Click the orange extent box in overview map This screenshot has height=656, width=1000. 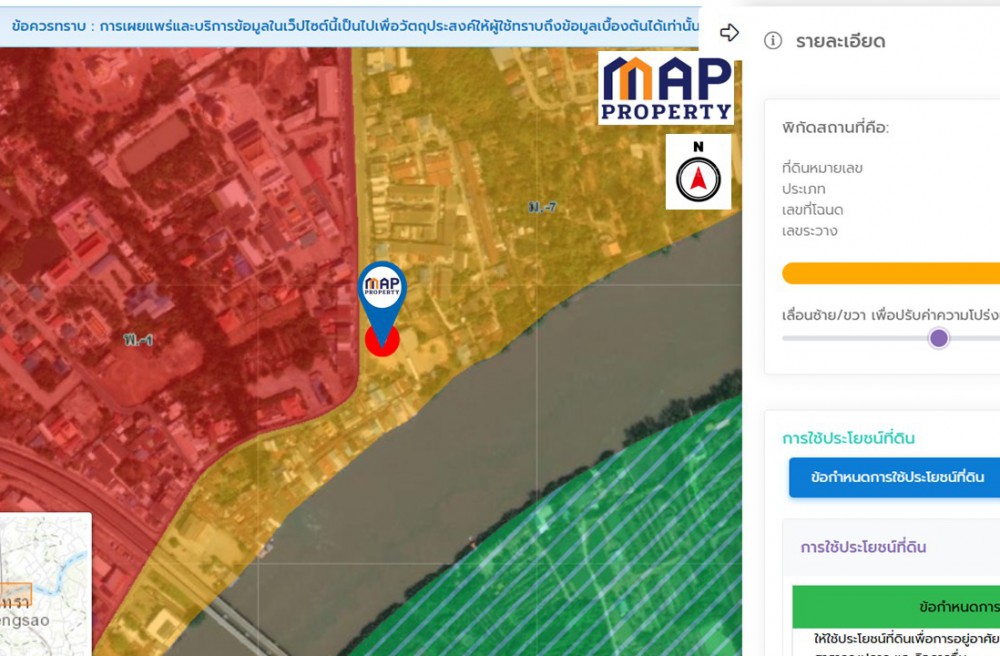[x=16, y=594]
